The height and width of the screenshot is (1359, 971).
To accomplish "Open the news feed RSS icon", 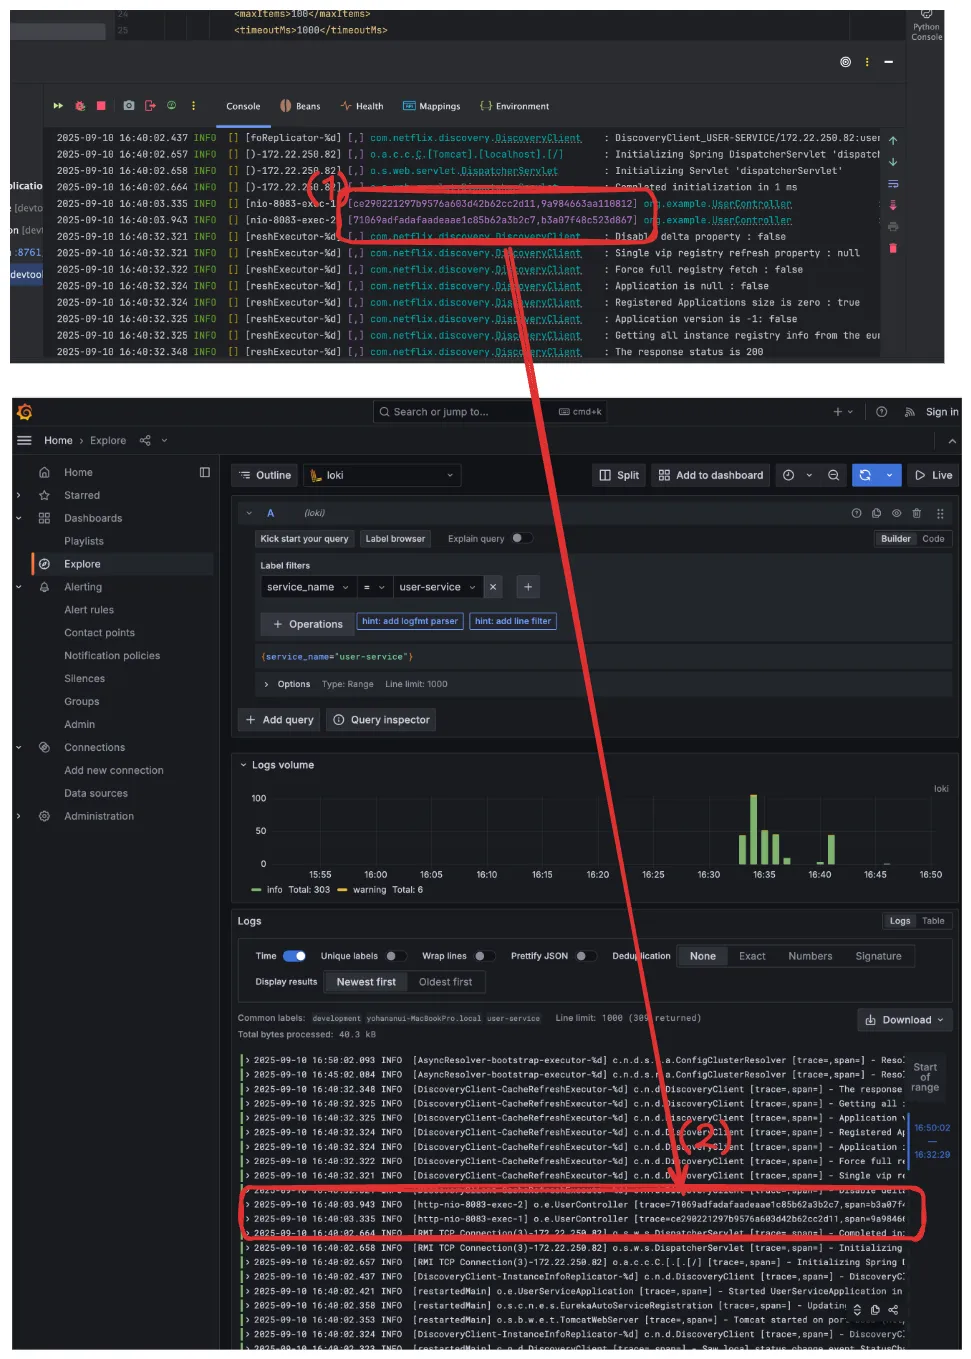I will tap(909, 412).
